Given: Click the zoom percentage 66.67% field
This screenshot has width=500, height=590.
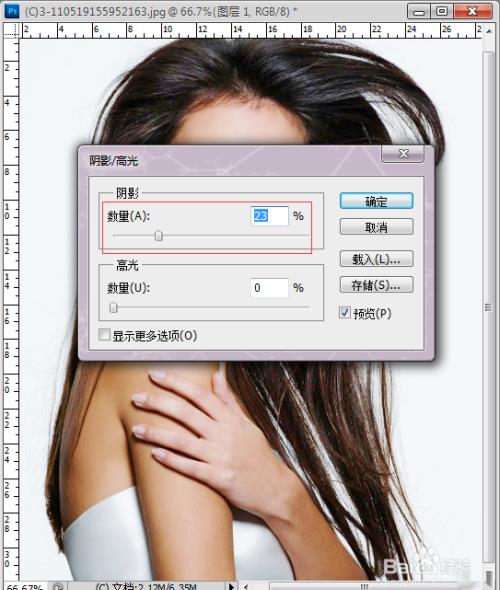Looking at the screenshot, I should (x=24, y=586).
